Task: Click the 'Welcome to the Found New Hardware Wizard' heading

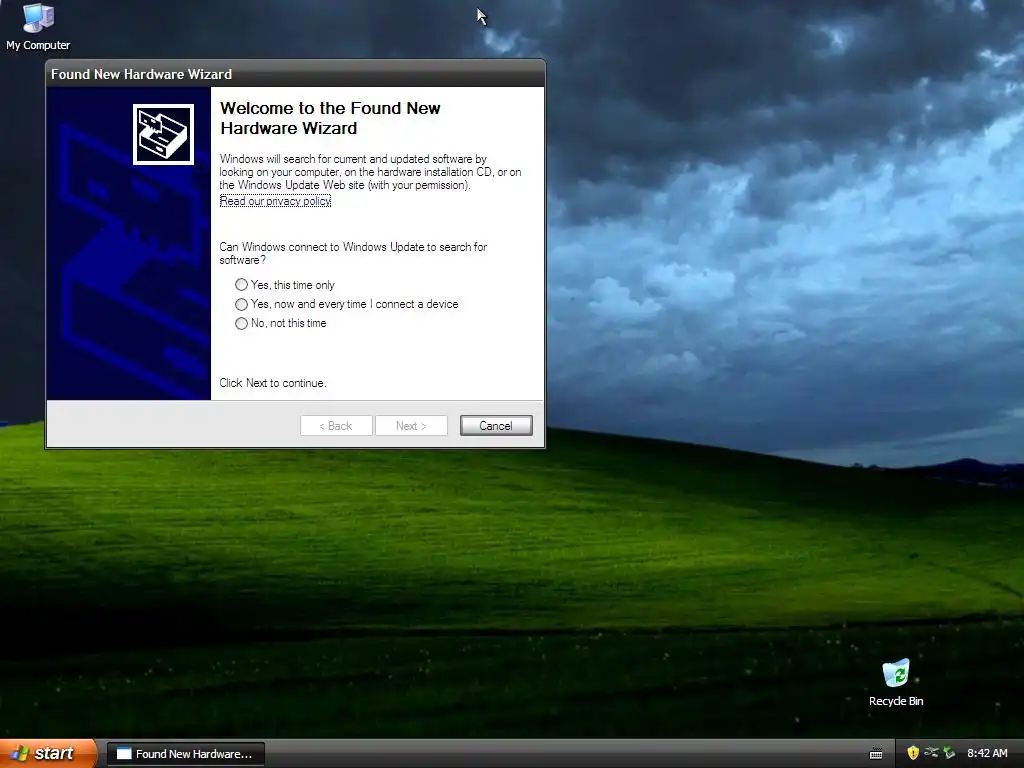Action: pos(330,118)
